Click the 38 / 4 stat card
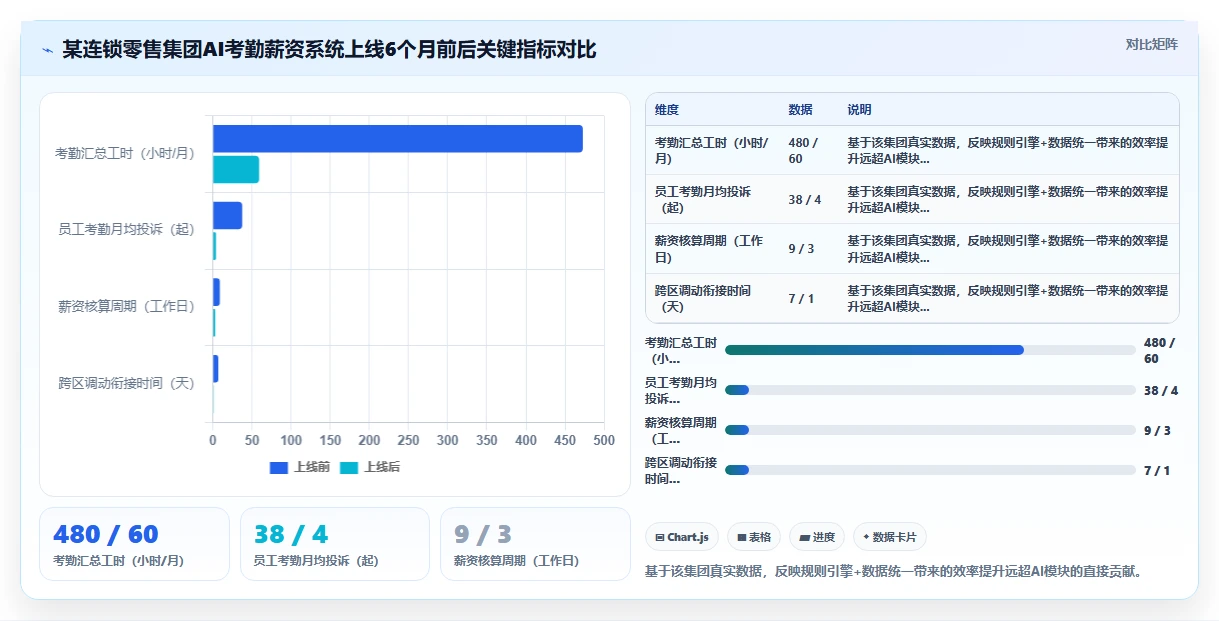The width and height of the screenshot is (1219, 621). coord(335,544)
